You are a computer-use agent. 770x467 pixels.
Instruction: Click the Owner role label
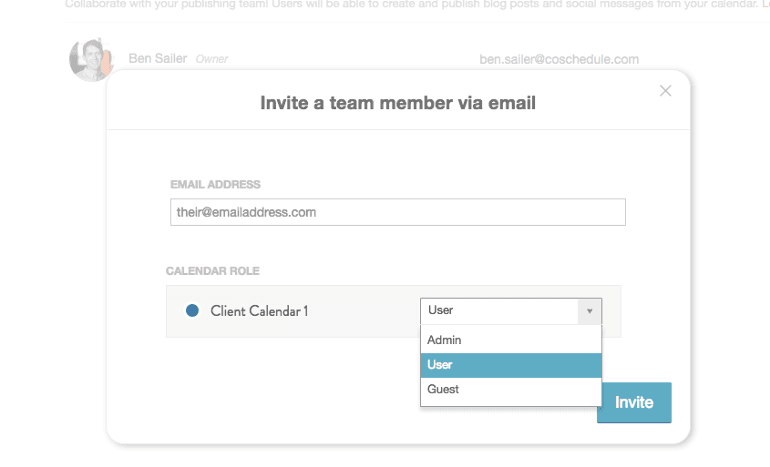pyautogui.click(x=212, y=59)
